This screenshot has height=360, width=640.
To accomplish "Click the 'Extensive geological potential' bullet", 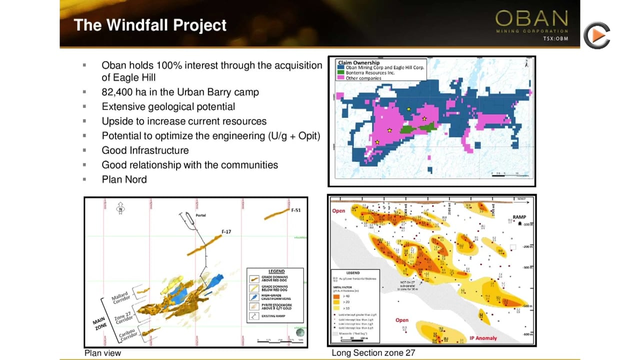I will pos(168,107).
